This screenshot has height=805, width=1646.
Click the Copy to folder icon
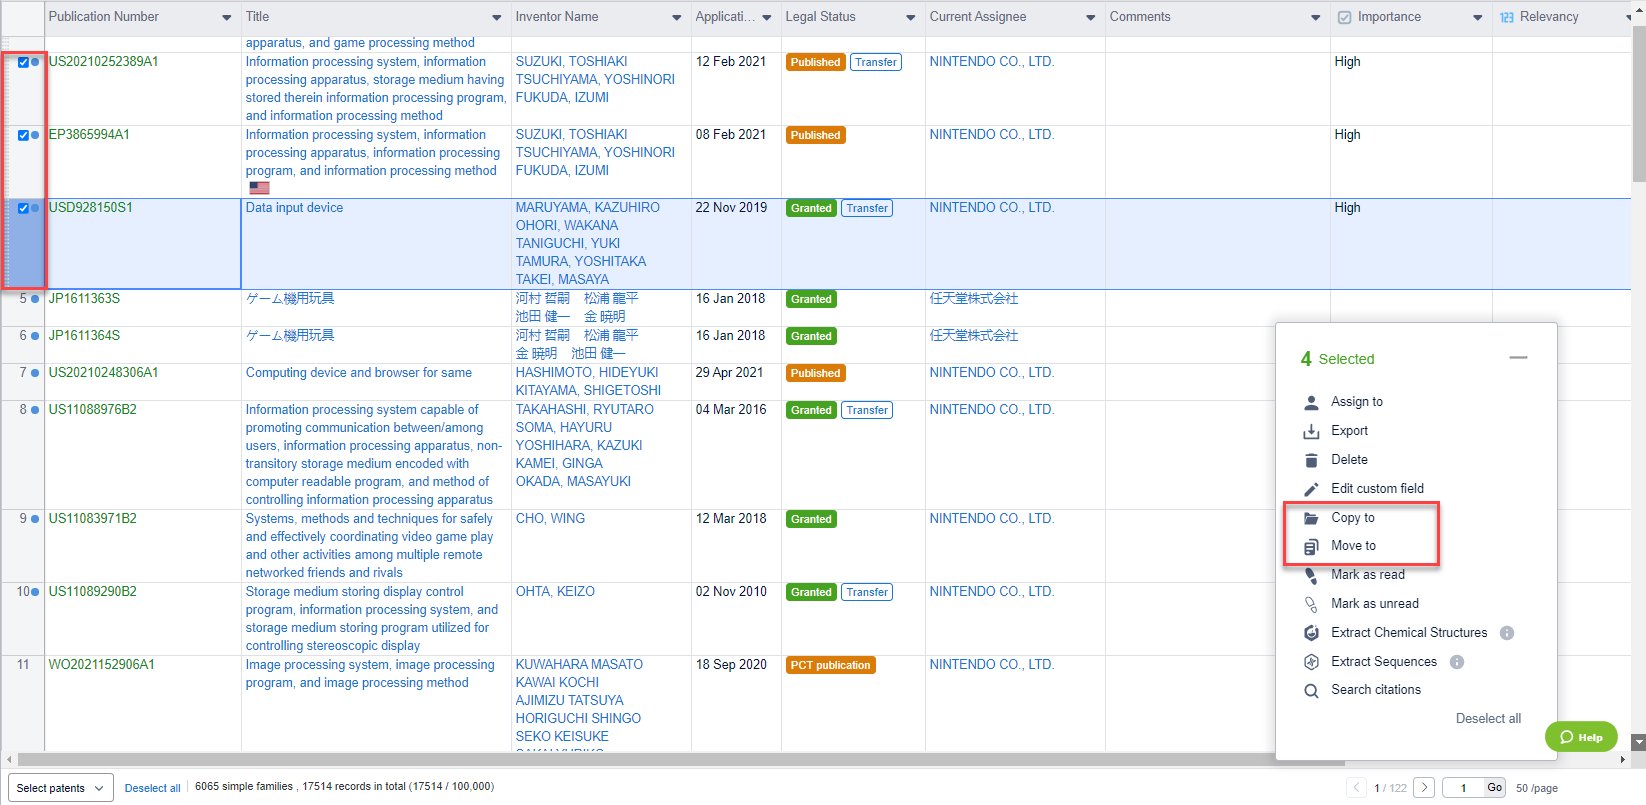pos(1311,518)
